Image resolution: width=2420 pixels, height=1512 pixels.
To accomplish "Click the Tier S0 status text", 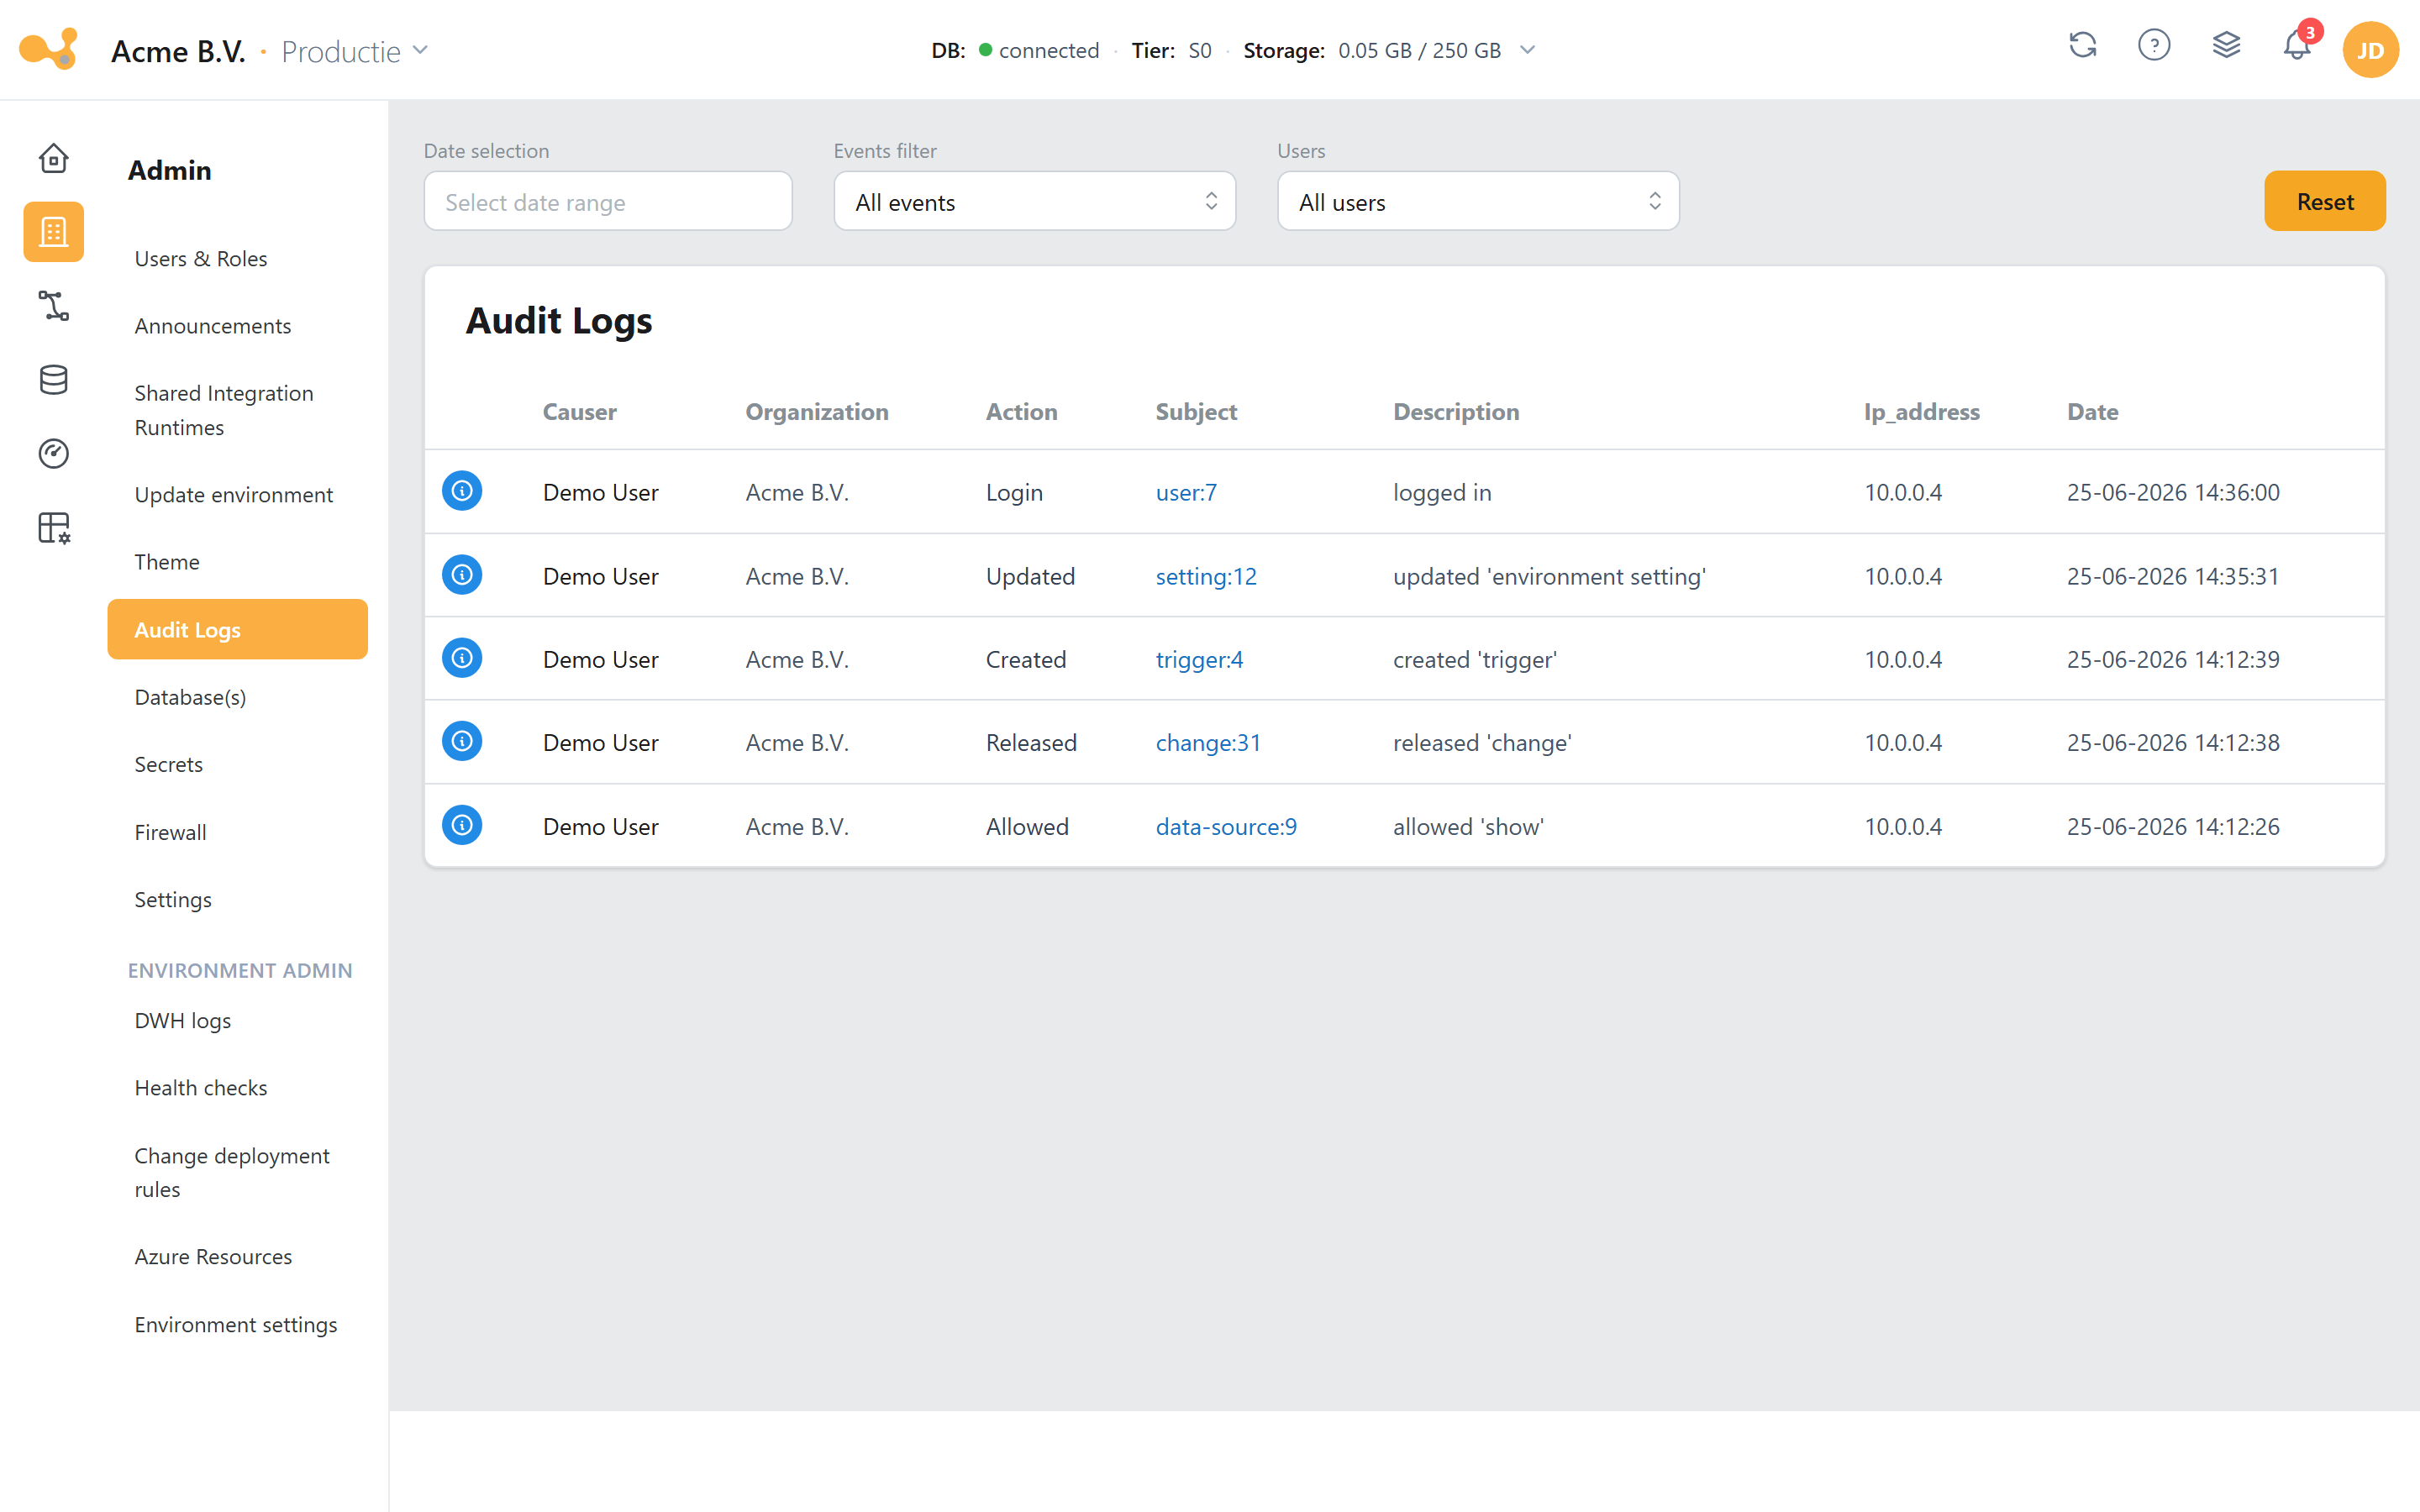I will (1171, 50).
